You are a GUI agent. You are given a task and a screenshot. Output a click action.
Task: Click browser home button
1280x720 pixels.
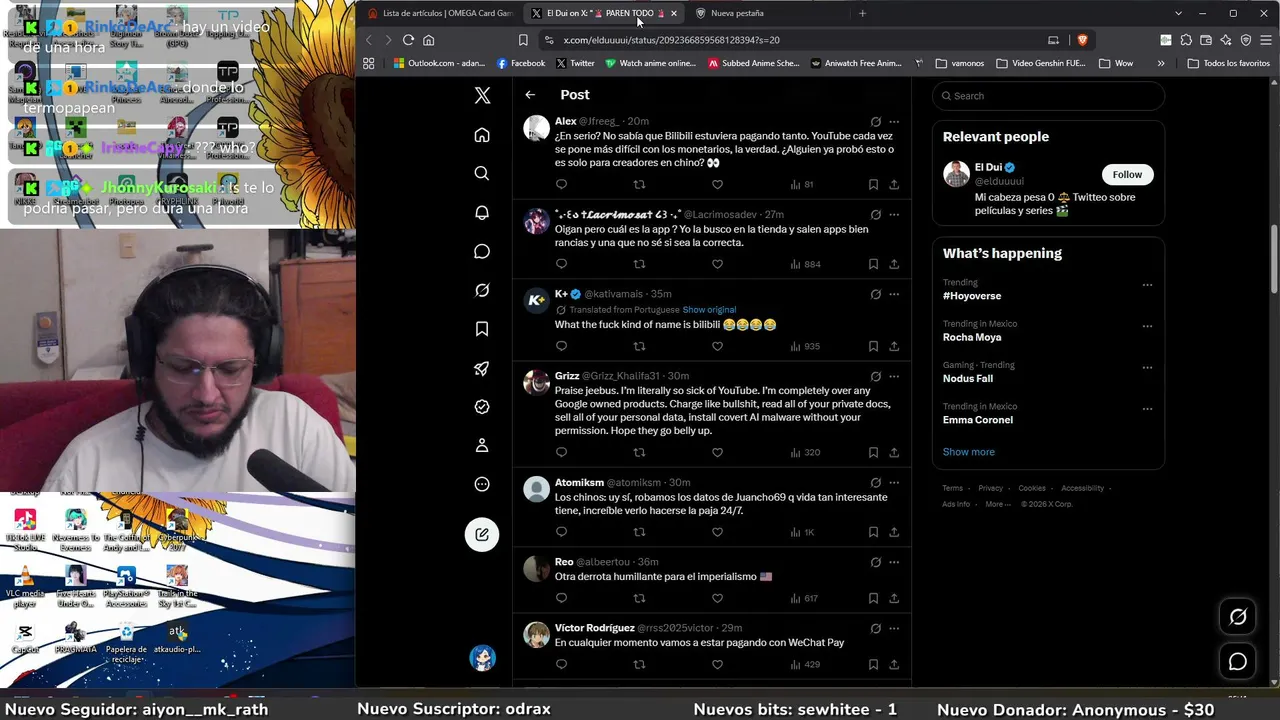[x=429, y=40]
